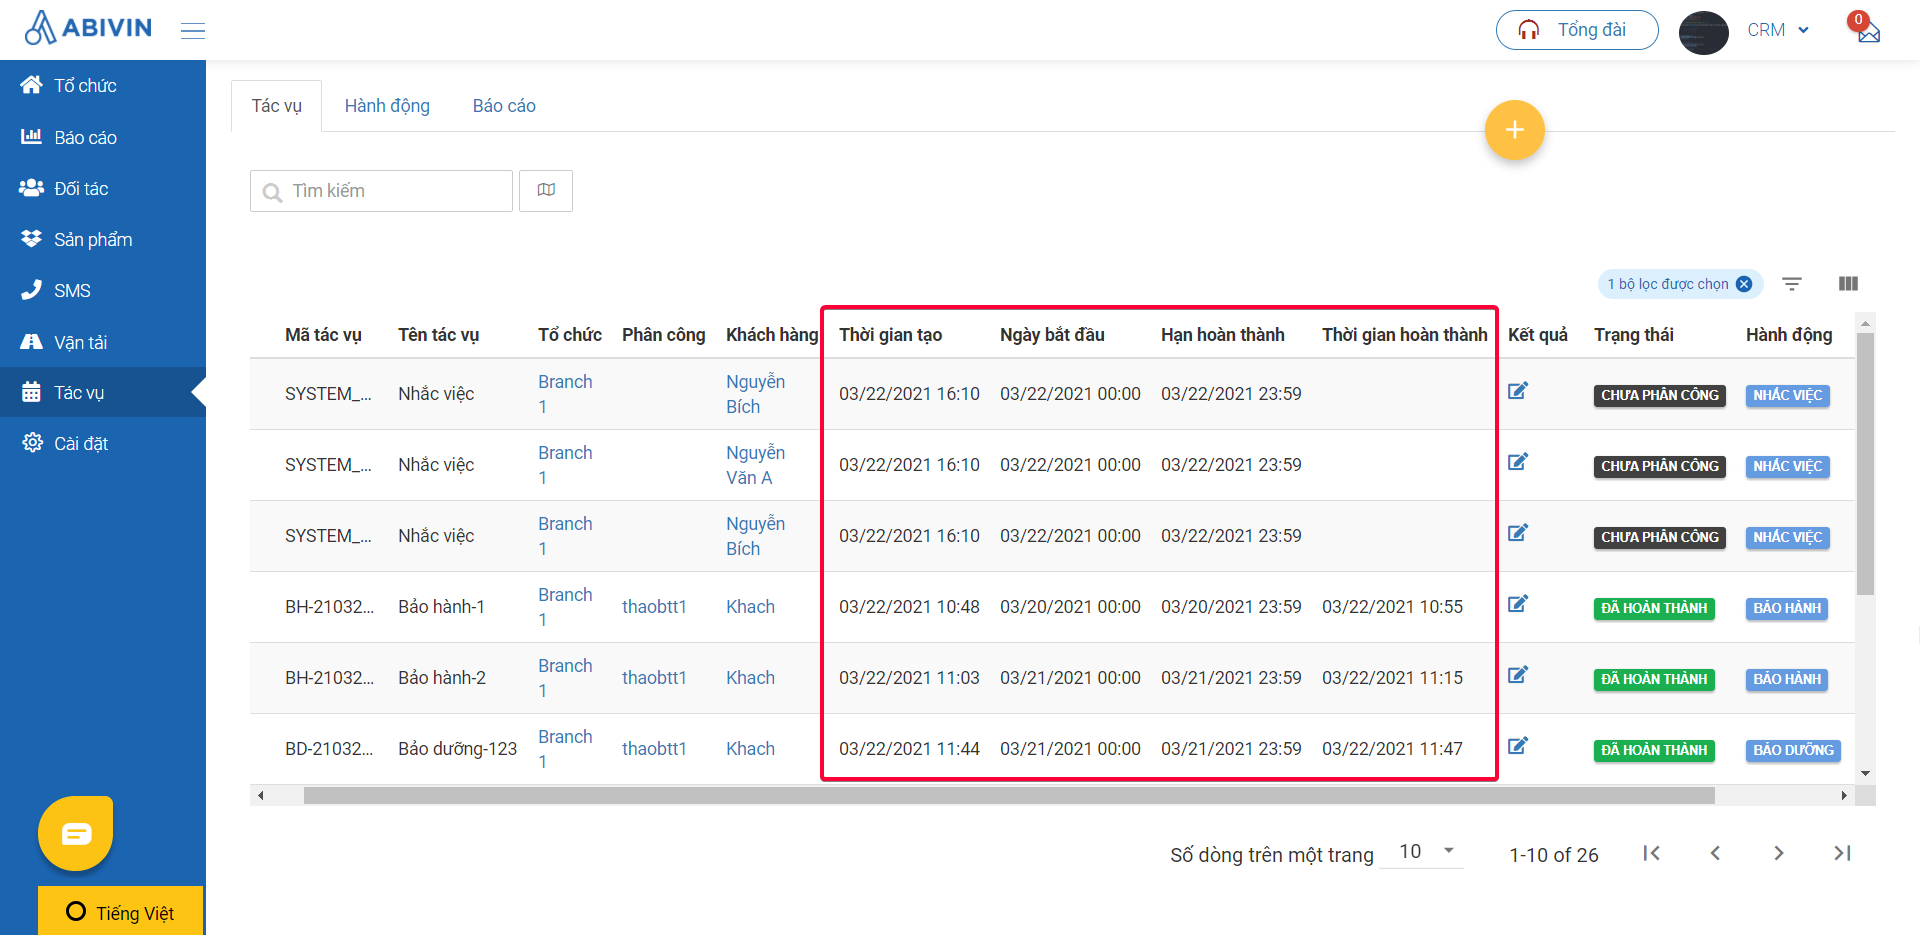Open the Tổng đài call center button
Screen dimensions: 1920x935
1577,30
